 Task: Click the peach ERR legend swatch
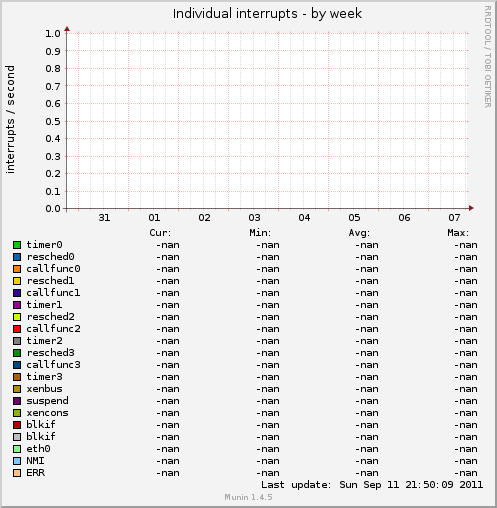pos(17,473)
